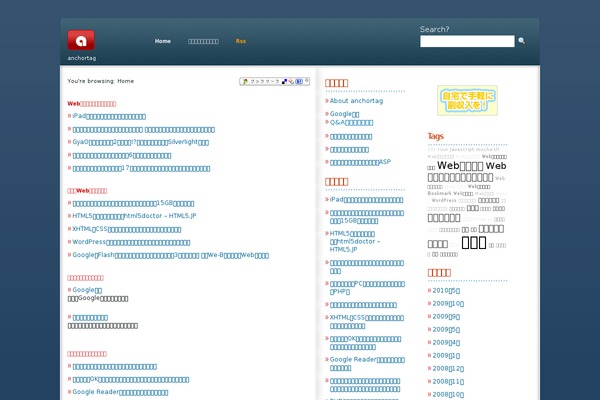
Task: Open the Rss navigation item
Action: 241,41
